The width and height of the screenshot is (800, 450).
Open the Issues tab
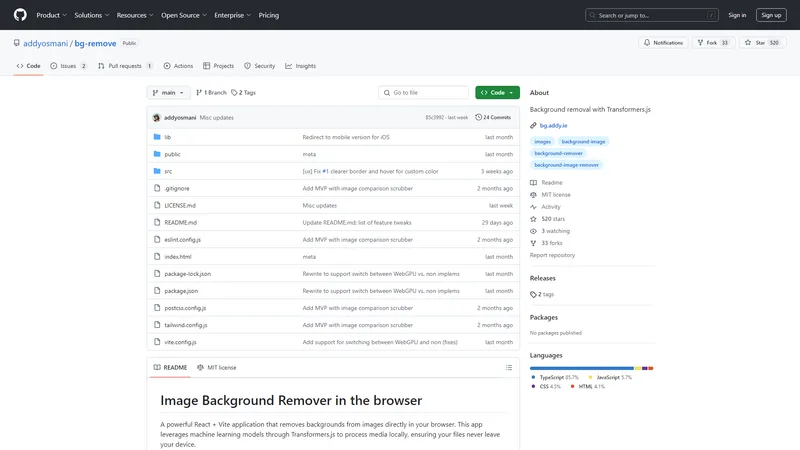click(68, 66)
